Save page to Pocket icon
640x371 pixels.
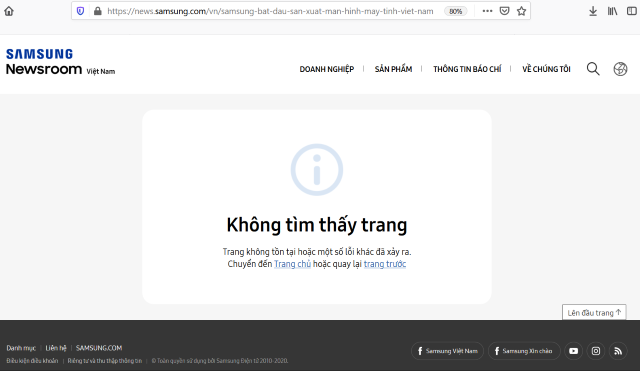(504, 11)
